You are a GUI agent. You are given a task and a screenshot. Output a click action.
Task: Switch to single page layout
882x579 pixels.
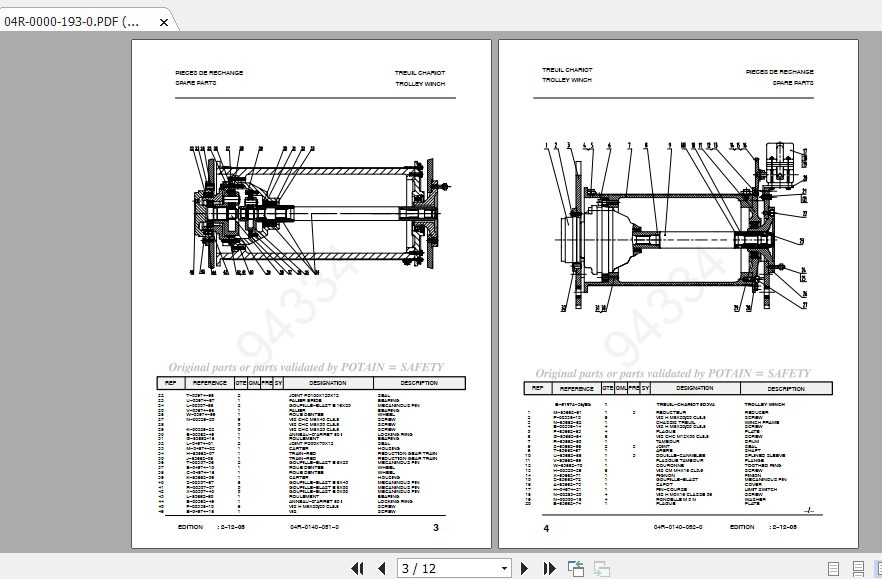click(833, 568)
